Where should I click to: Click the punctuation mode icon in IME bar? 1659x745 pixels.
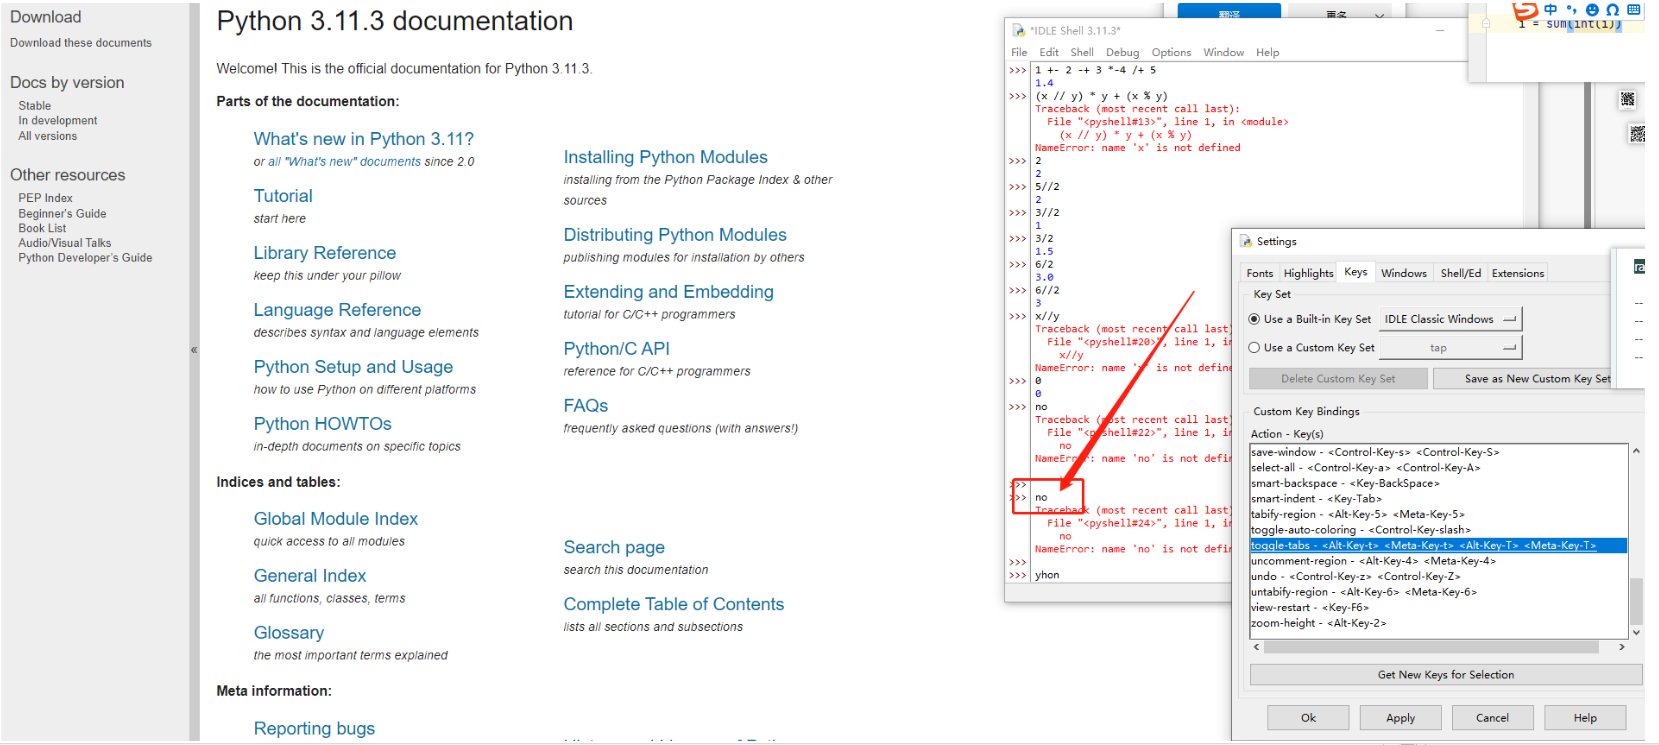tap(1571, 9)
